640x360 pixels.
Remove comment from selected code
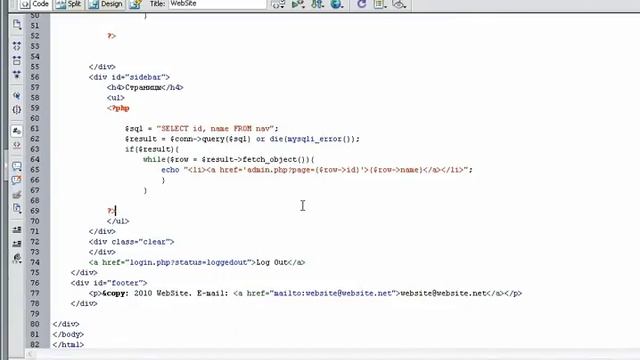click(x=17, y=180)
